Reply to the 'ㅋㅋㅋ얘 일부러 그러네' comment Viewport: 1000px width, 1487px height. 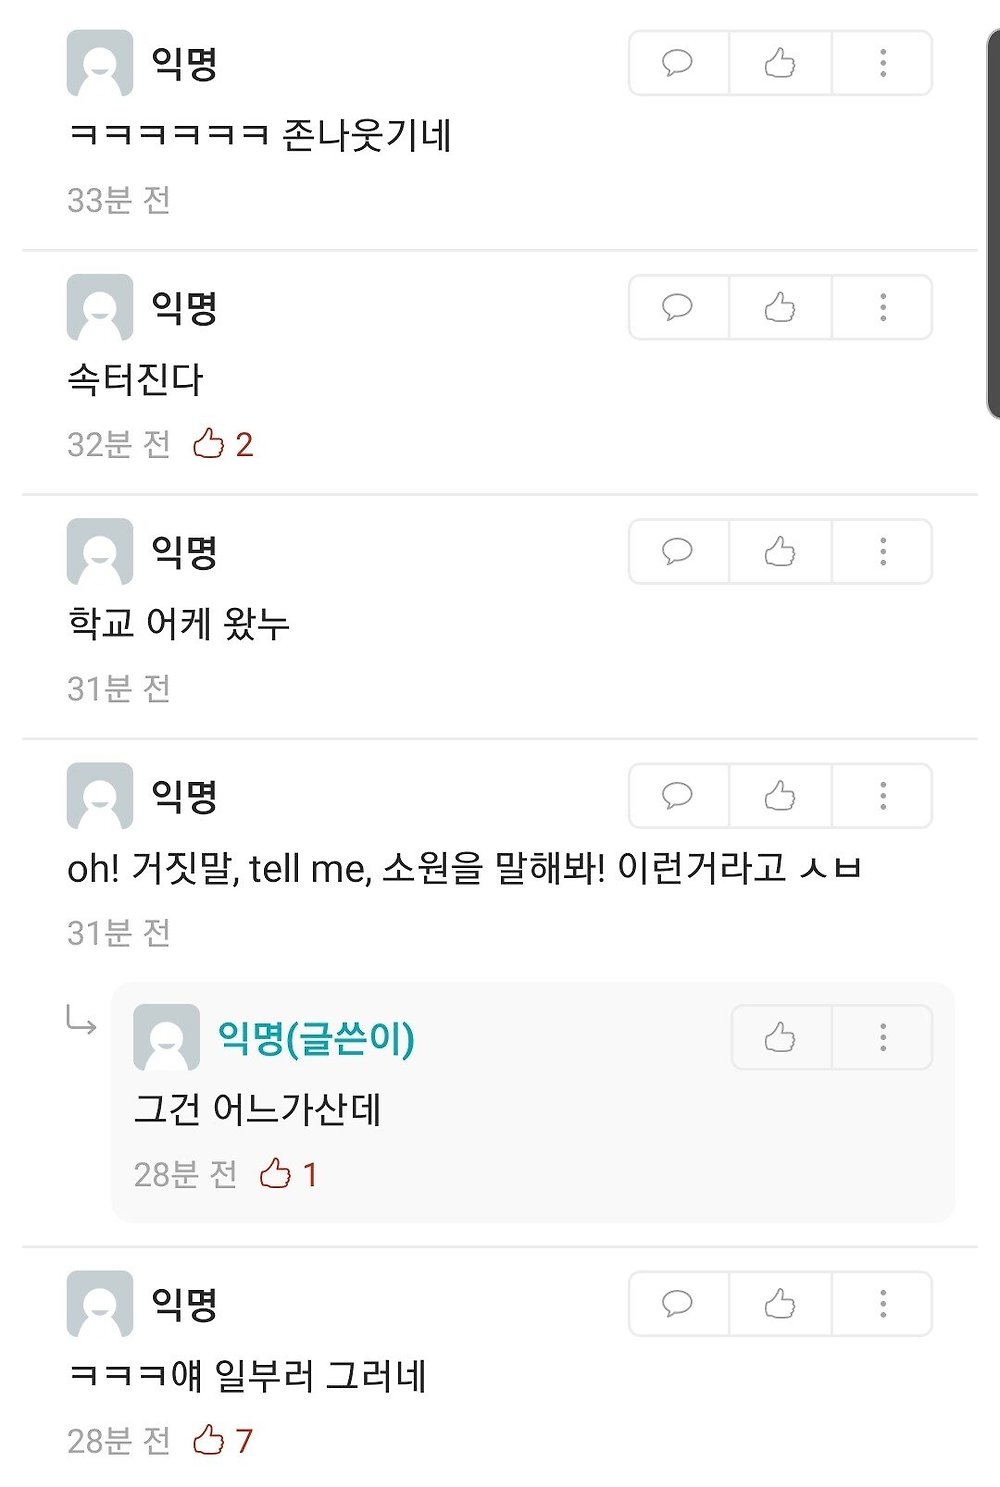678,1303
